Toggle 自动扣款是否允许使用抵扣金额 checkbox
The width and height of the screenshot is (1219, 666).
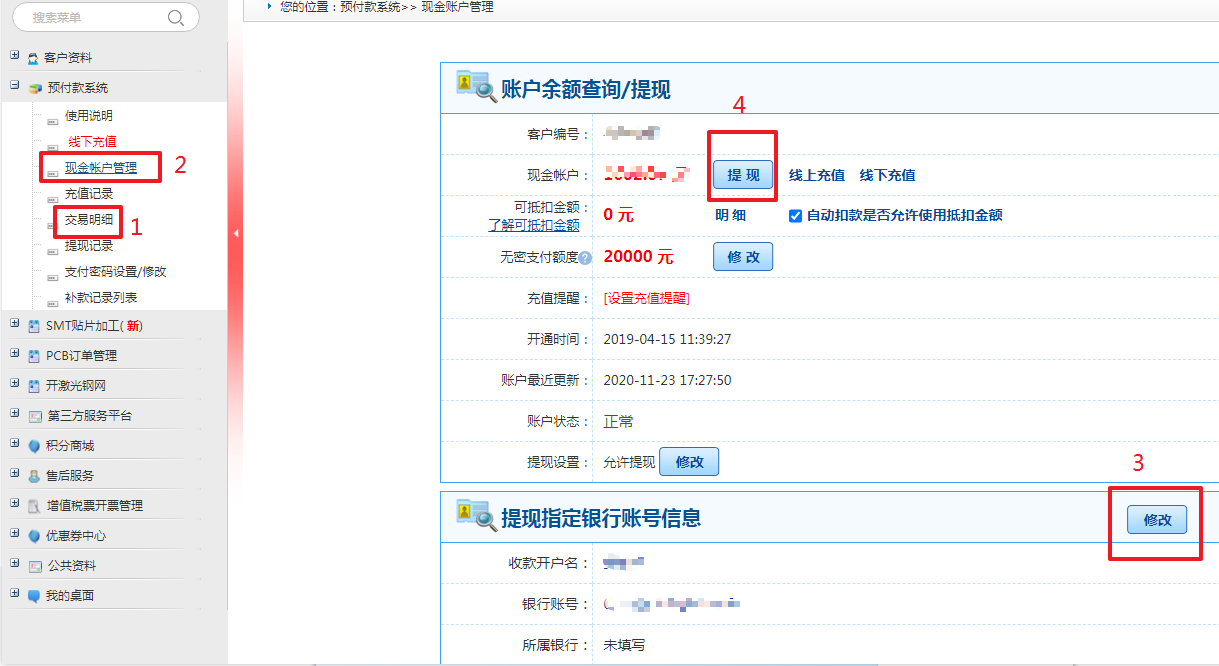coord(796,215)
